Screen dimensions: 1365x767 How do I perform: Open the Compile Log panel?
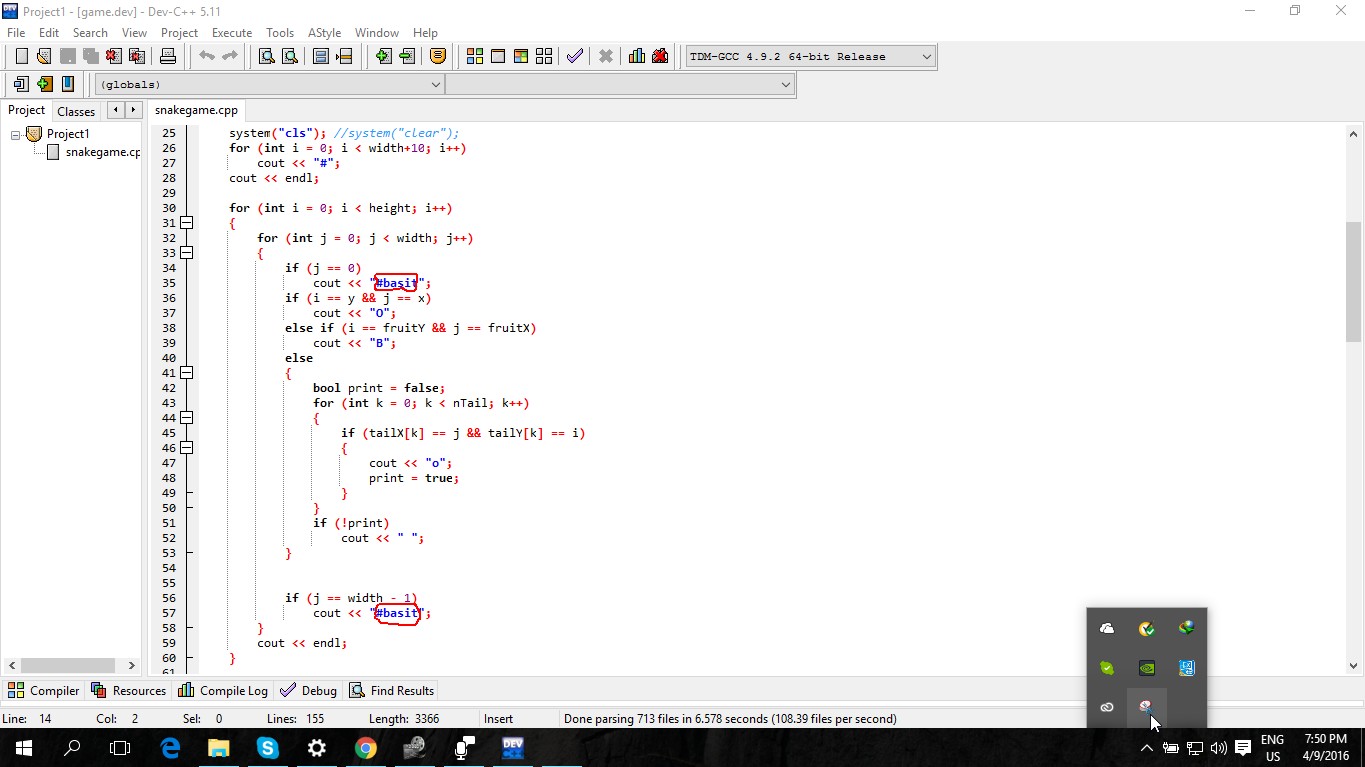[x=222, y=690]
